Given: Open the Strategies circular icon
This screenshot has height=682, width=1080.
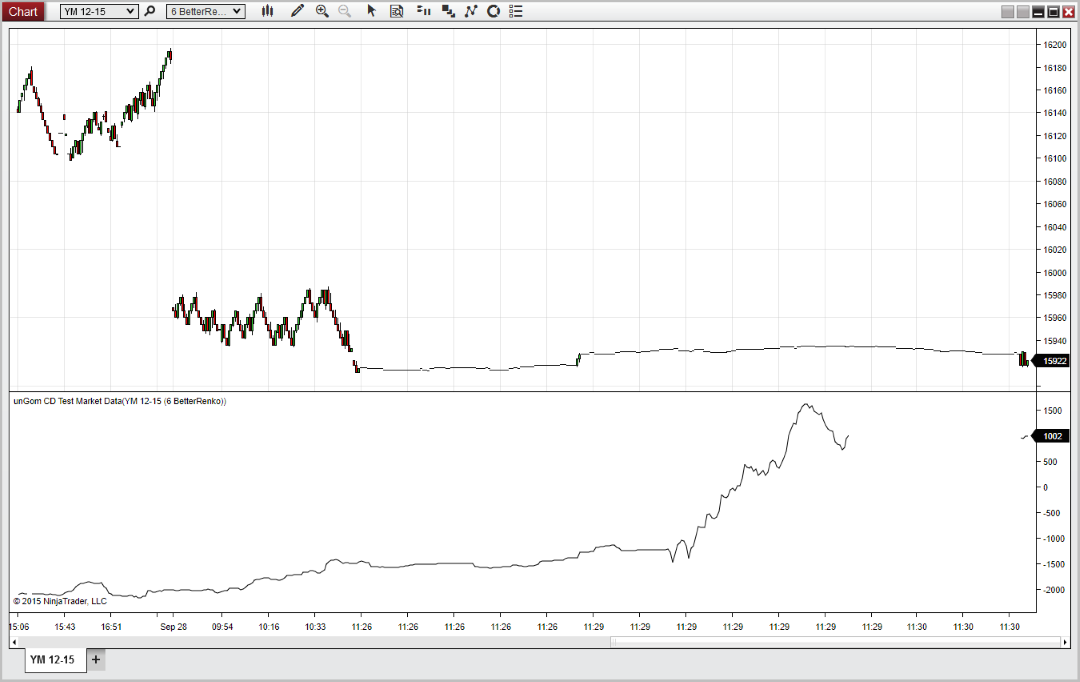Looking at the screenshot, I should [493, 11].
